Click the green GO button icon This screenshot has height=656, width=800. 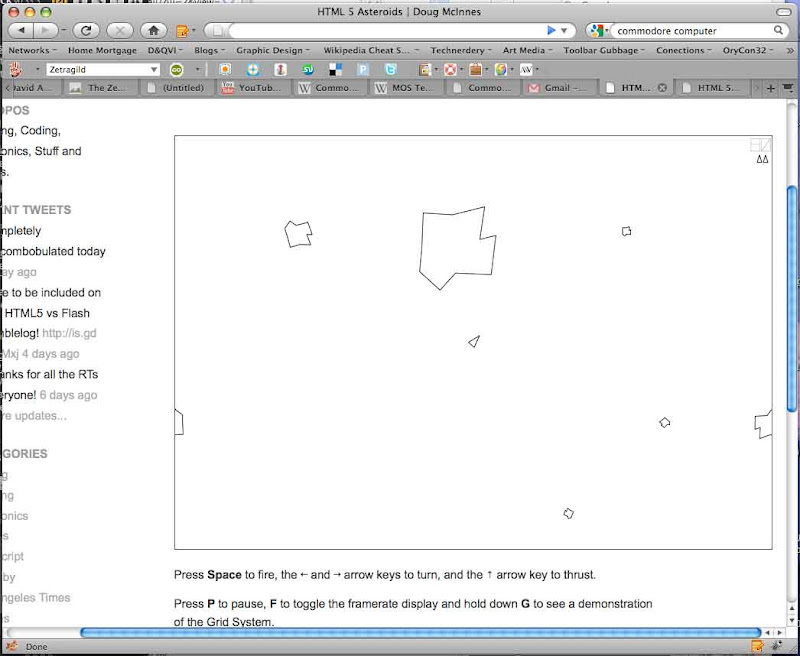(x=177, y=69)
